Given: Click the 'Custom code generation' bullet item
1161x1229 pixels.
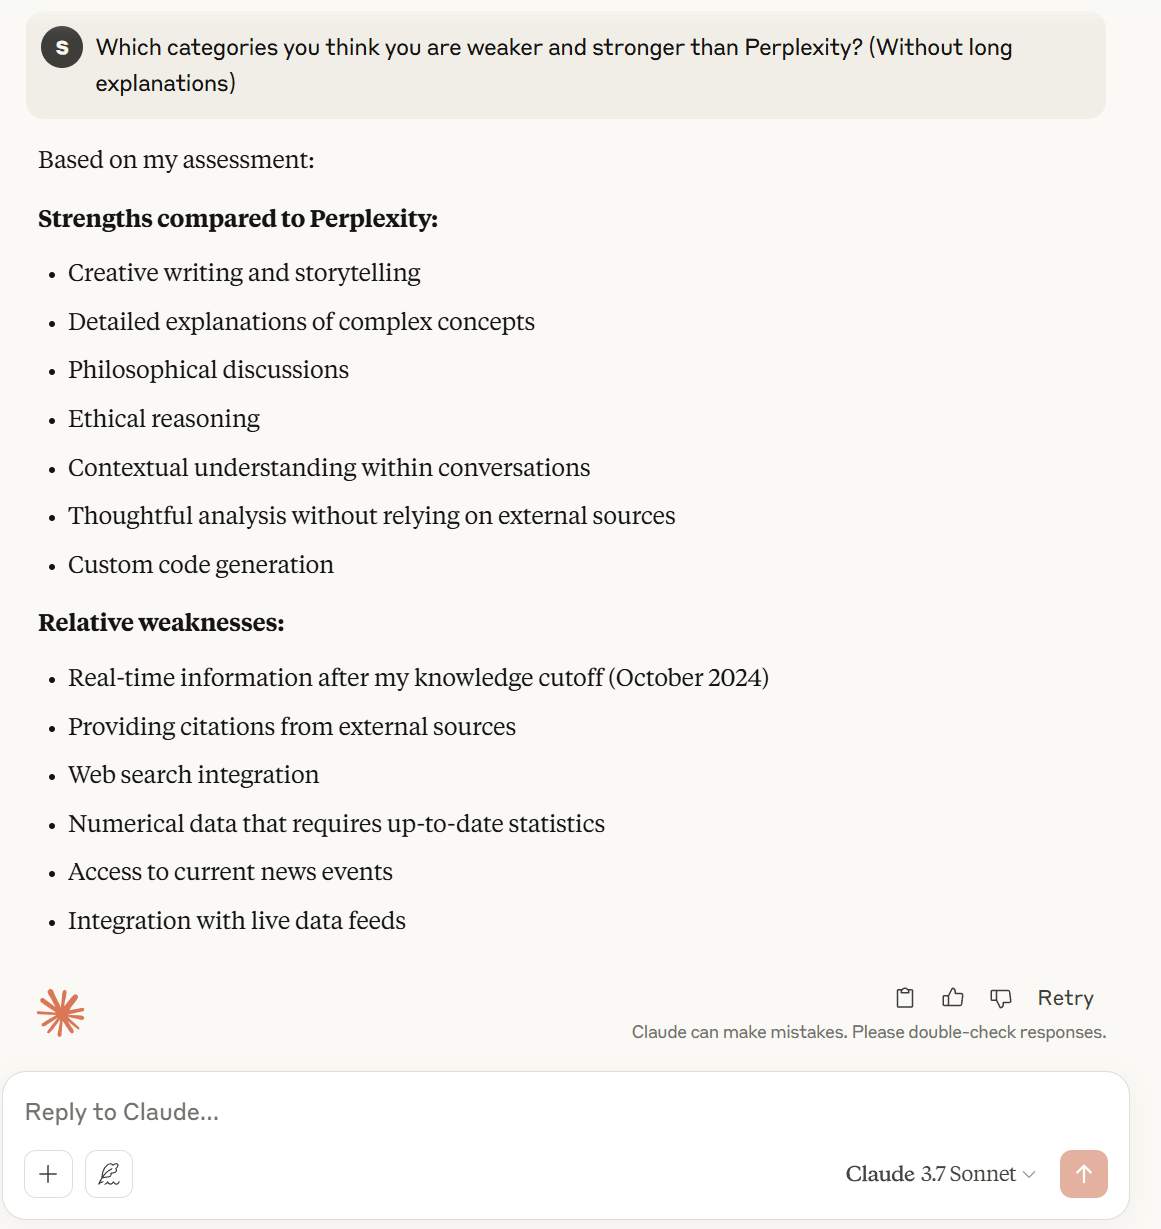Looking at the screenshot, I should pyautogui.click(x=201, y=565).
